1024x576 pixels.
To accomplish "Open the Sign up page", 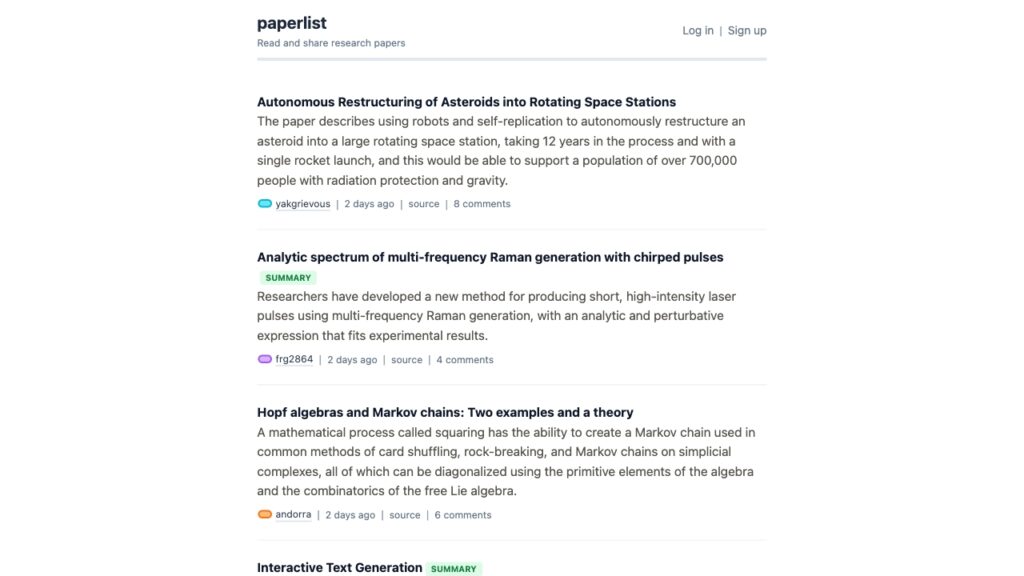I will [747, 31].
